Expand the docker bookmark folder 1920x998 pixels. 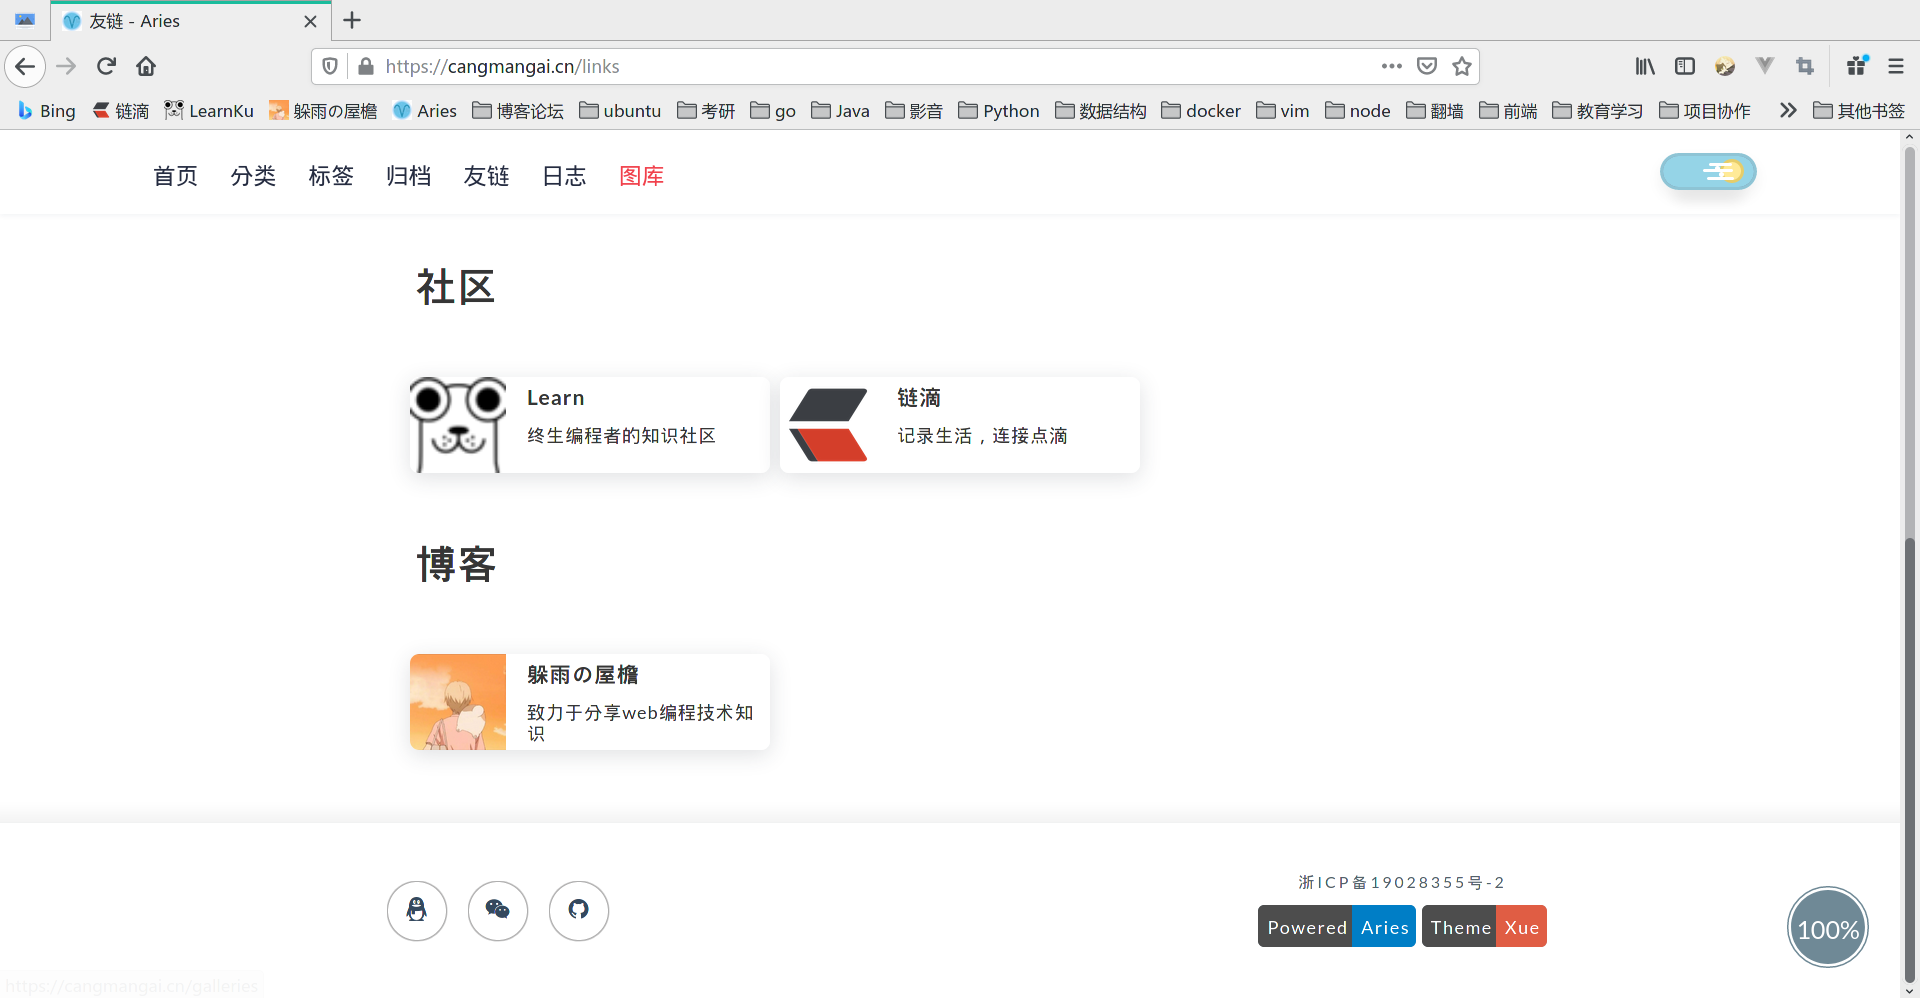pyautogui.click(x=1201, y=111)
